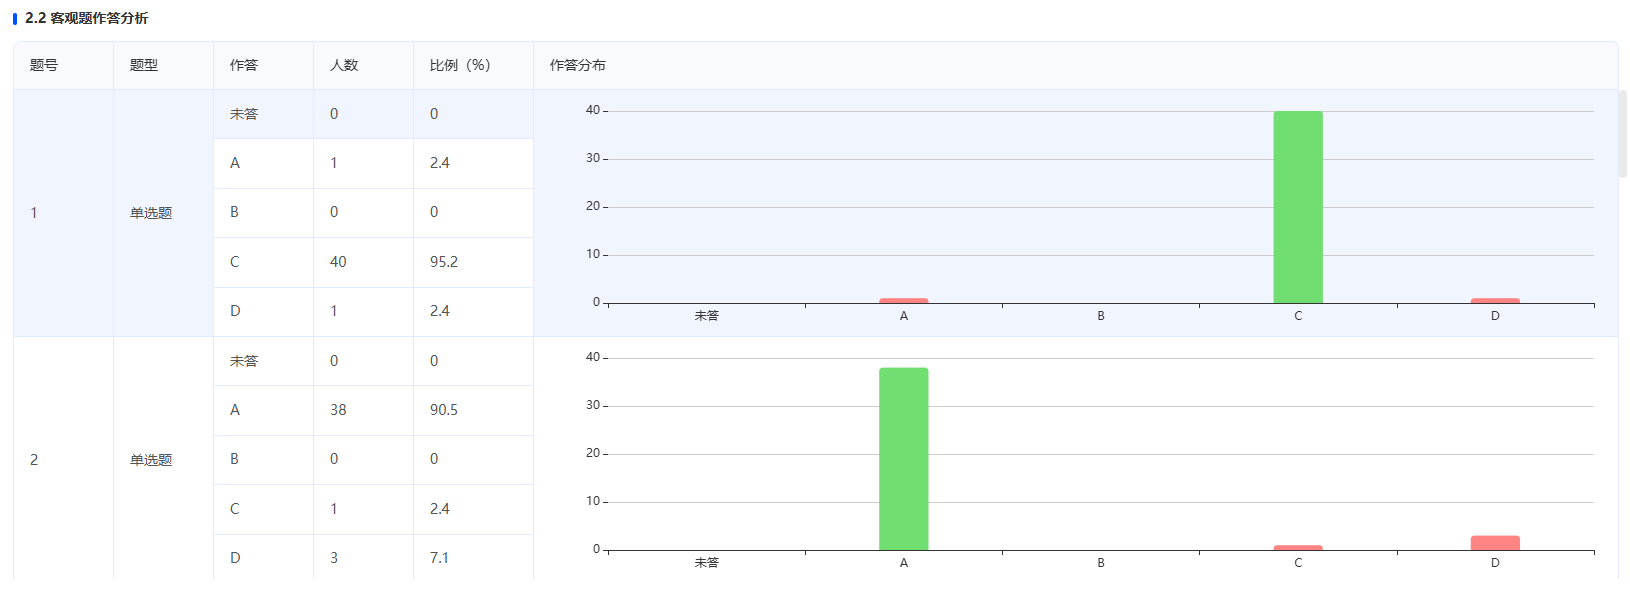Click the vertical scrollbar thumb on the right
This screenshot has height=592, width=1630.
[1623, 134]
